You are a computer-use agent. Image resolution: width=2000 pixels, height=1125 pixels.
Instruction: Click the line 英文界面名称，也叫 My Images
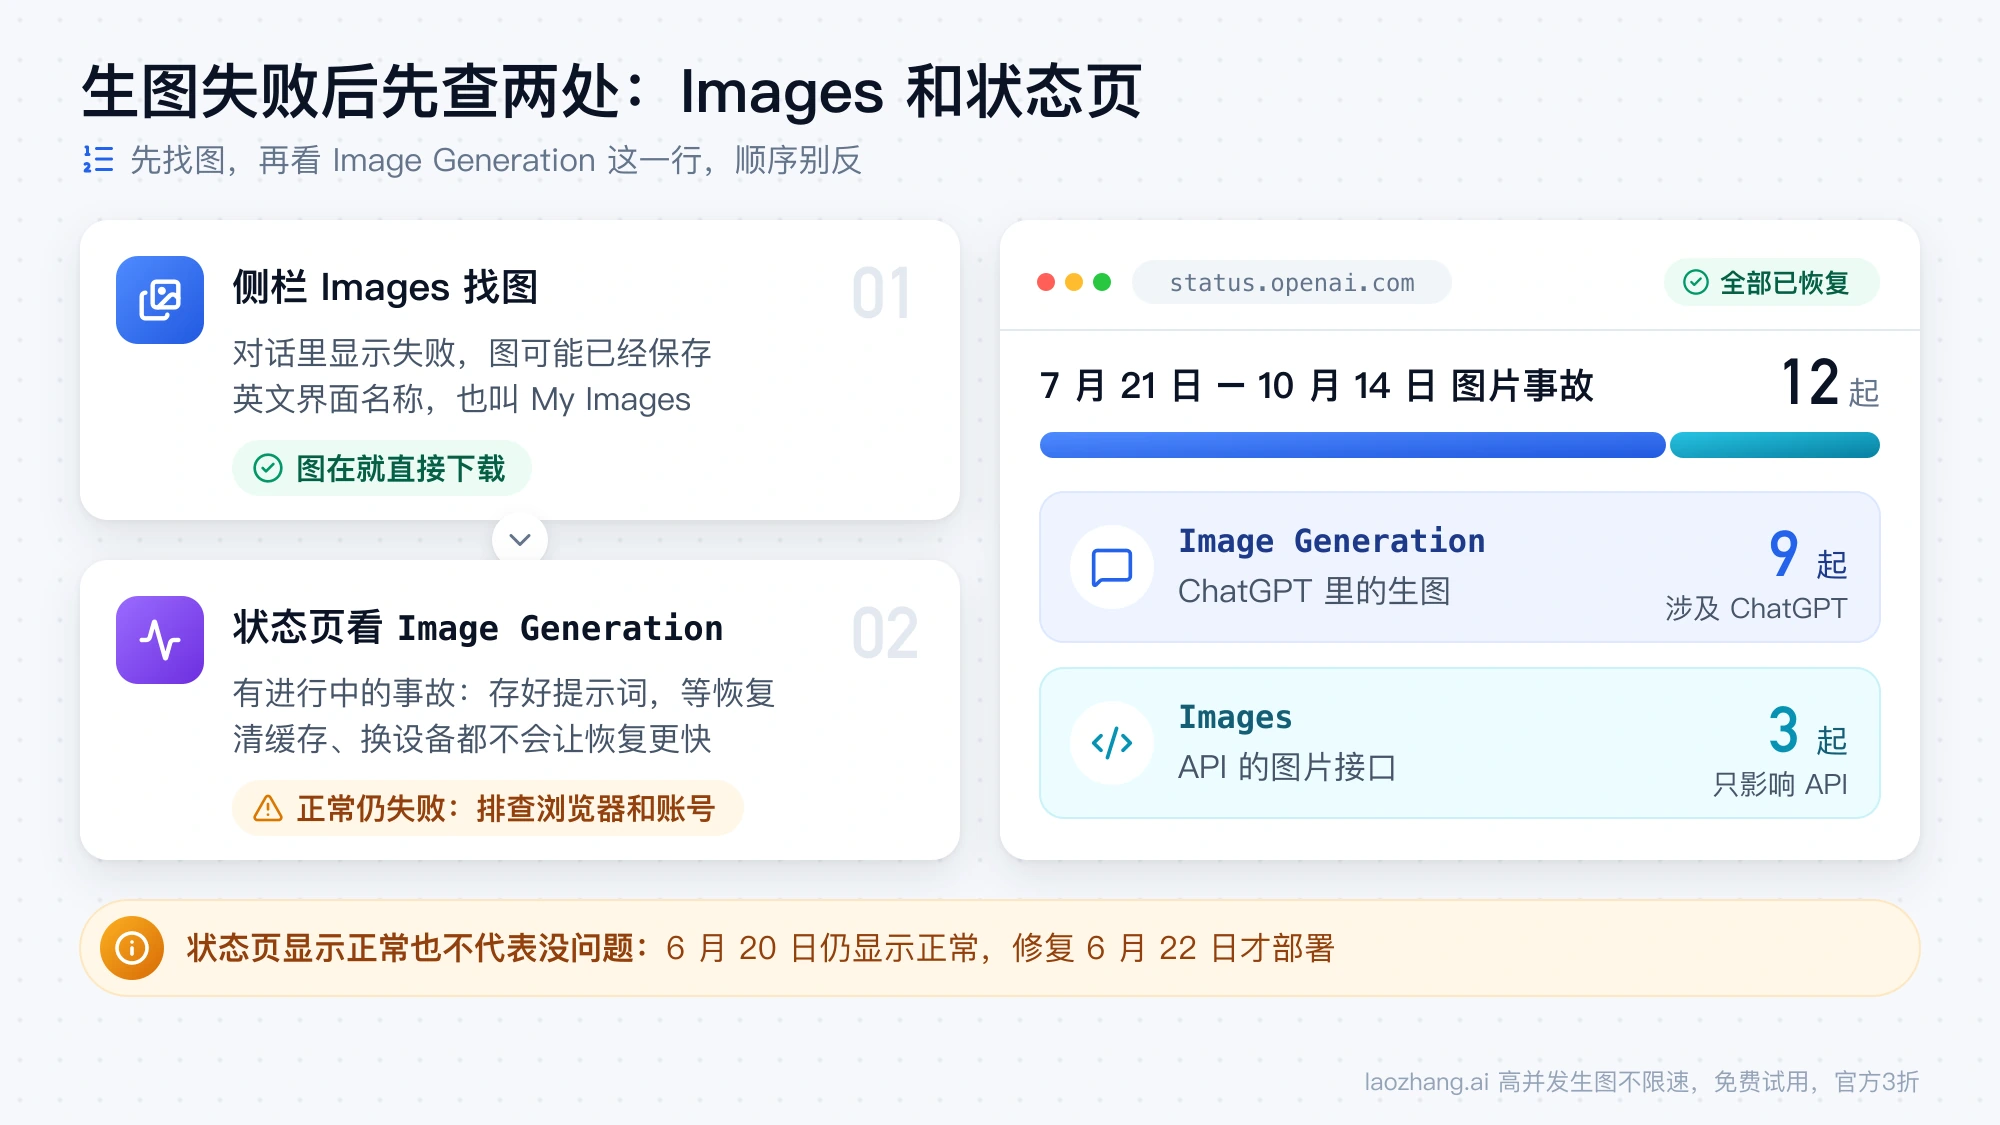[x=462, y=400]
